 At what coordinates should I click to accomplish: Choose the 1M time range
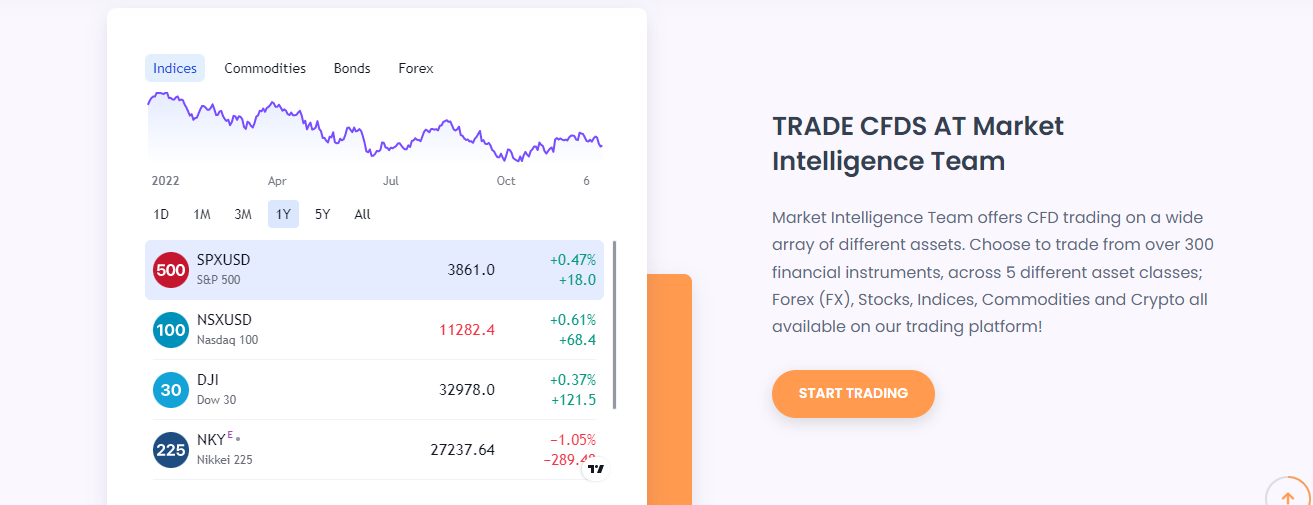(x=202, y=214)
